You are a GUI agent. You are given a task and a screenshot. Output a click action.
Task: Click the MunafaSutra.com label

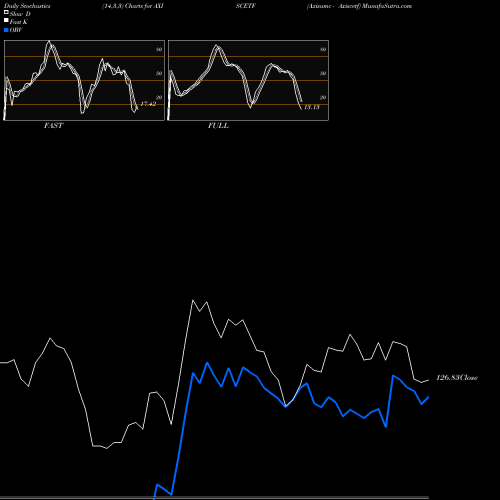[x=387, y=6]
